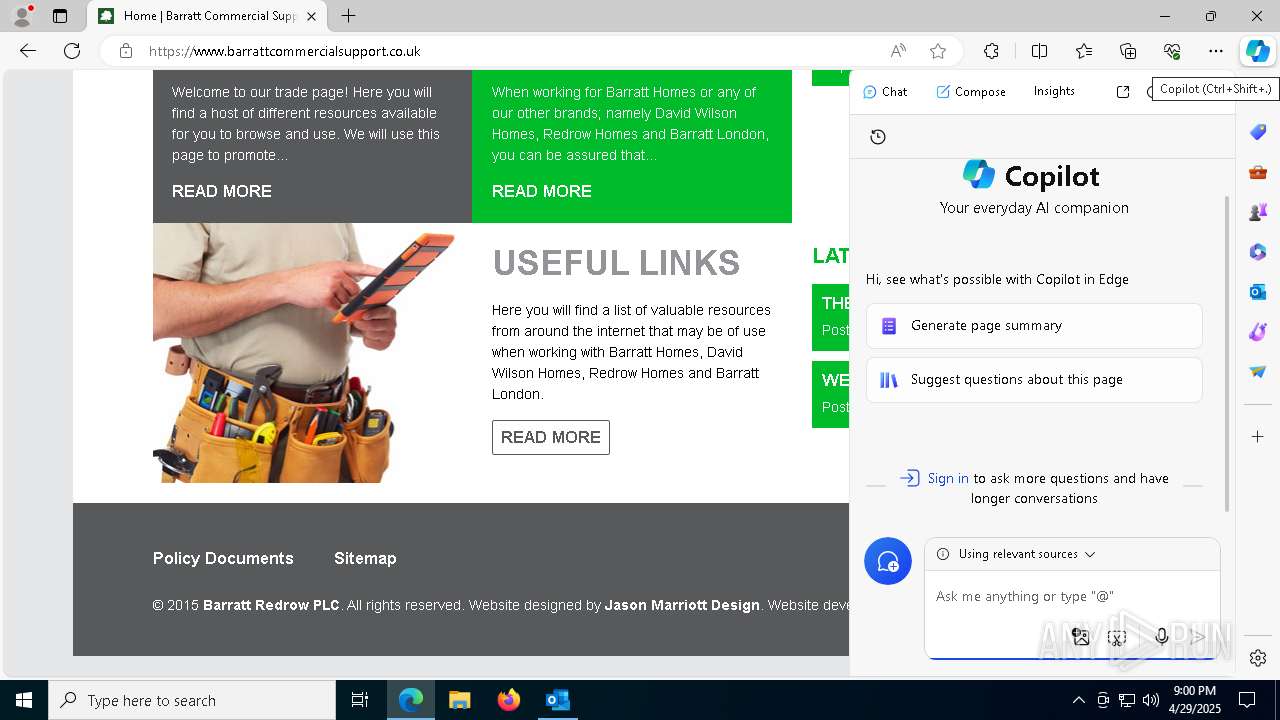Click the Jason Marriott Design link
1280x720 pixels.
point(682,605)
